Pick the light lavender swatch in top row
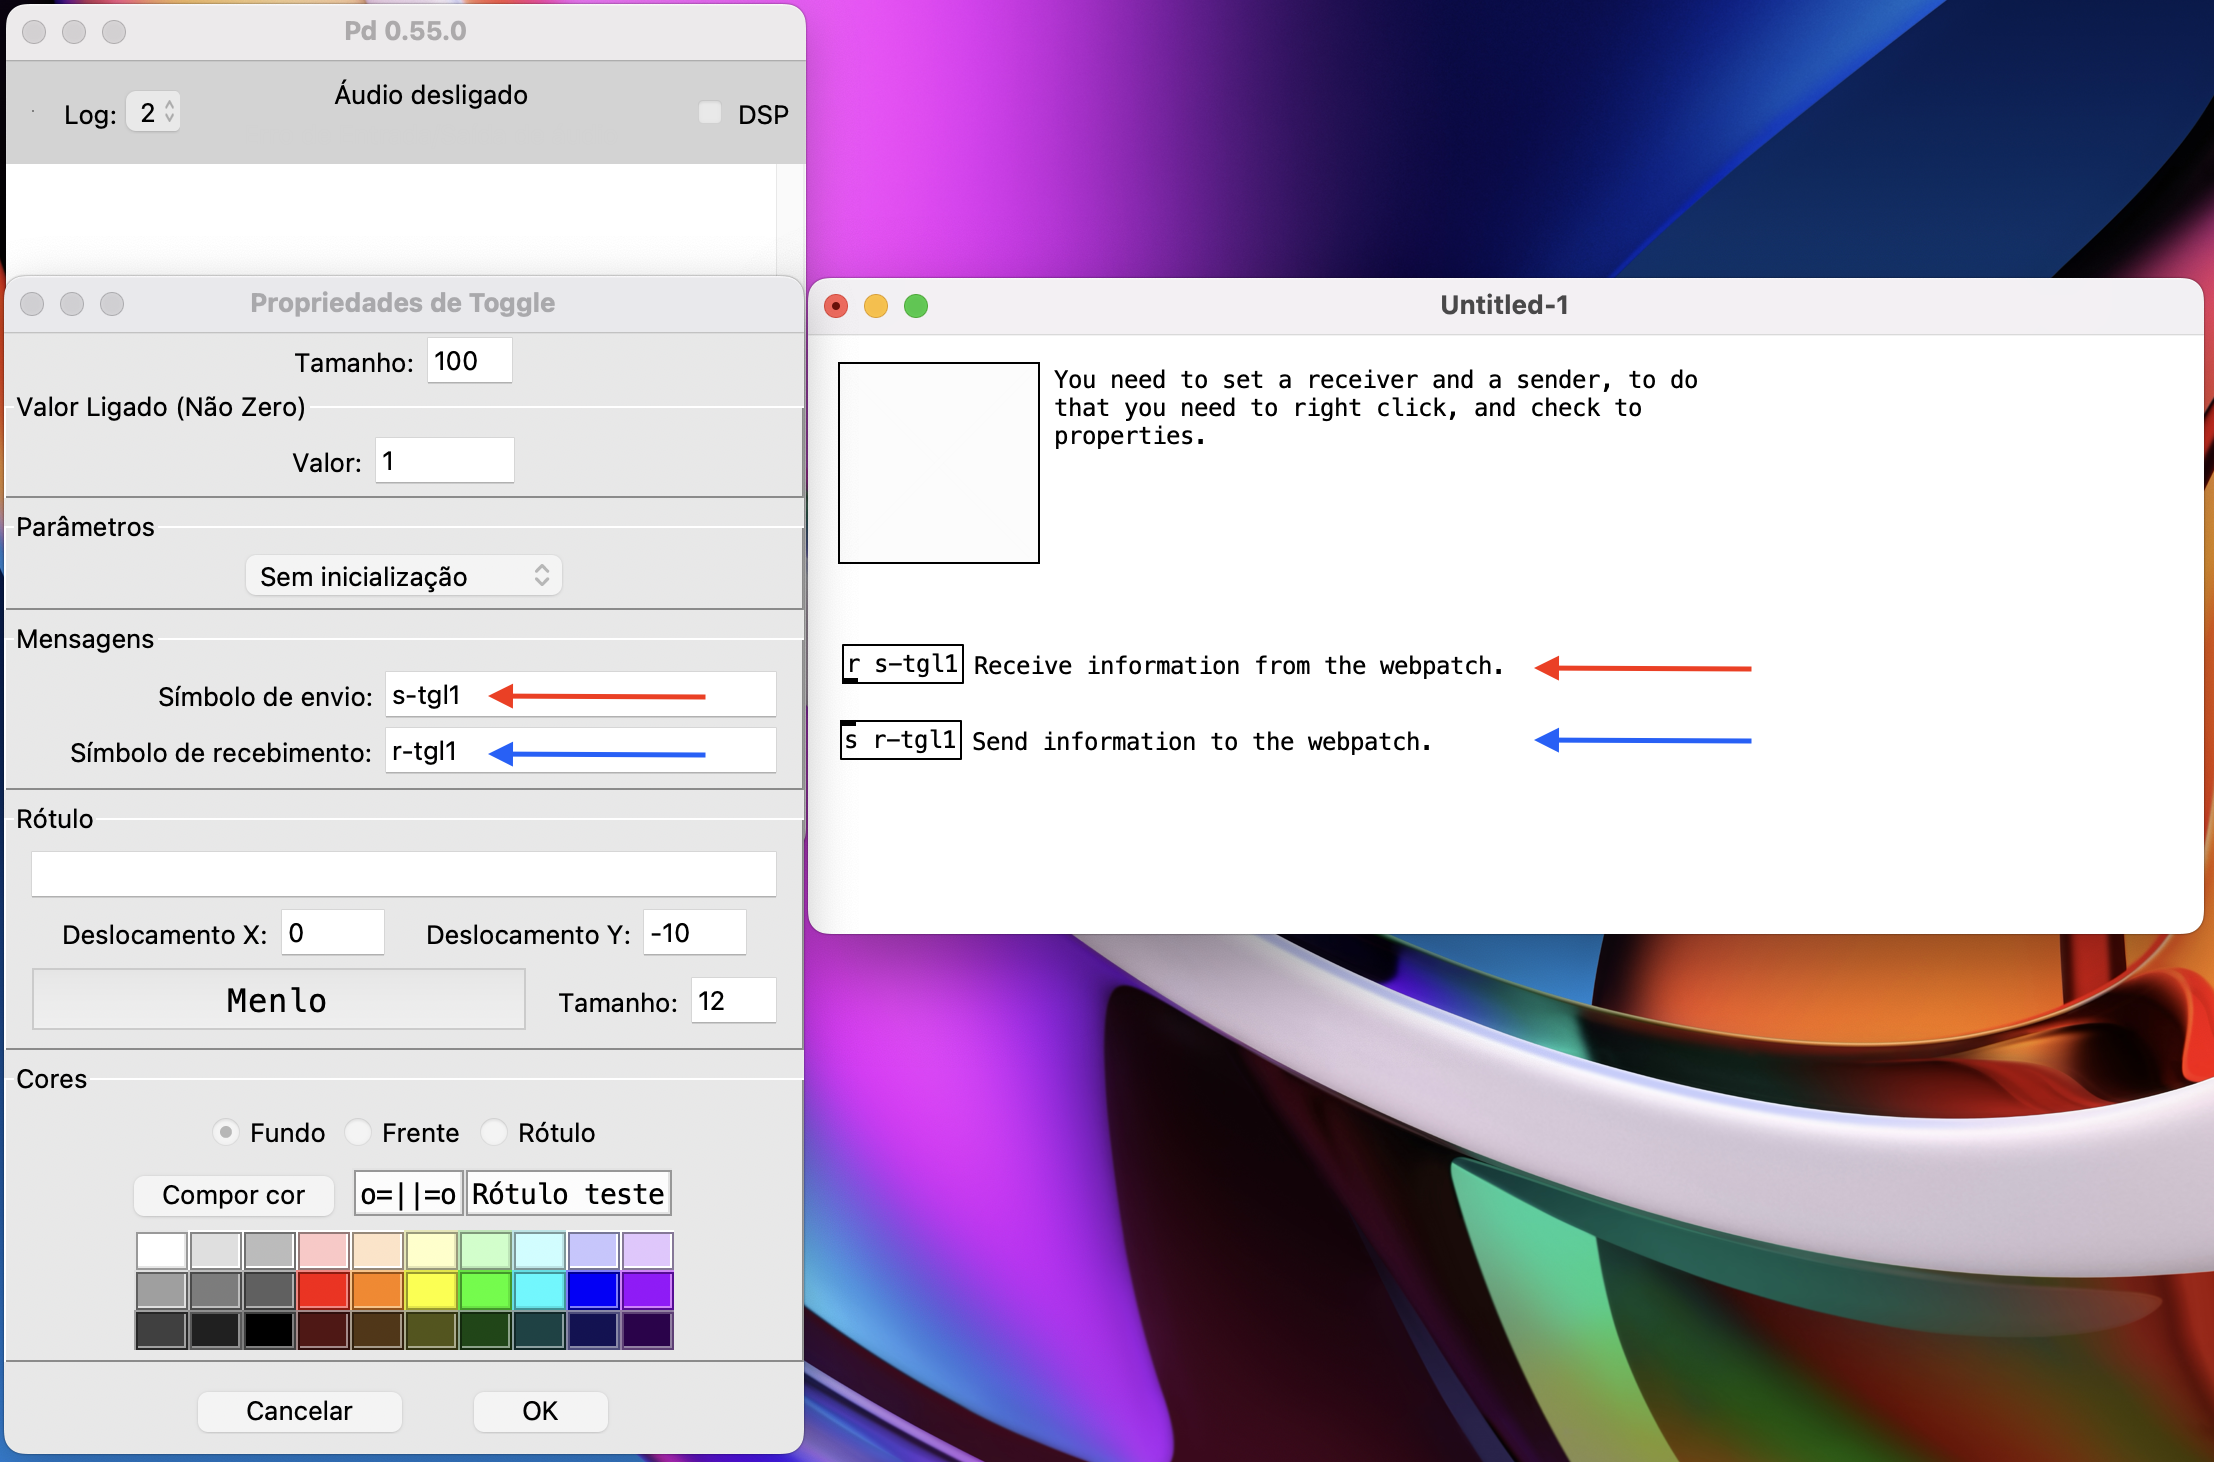The width and height of the screenshot is (2214, 1462). tap(647, 1251)
